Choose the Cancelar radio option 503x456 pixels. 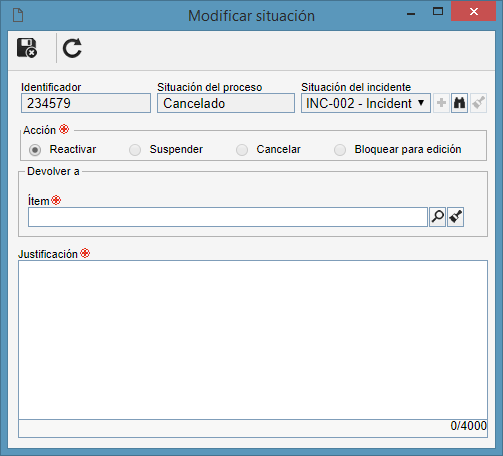[242, 150]
